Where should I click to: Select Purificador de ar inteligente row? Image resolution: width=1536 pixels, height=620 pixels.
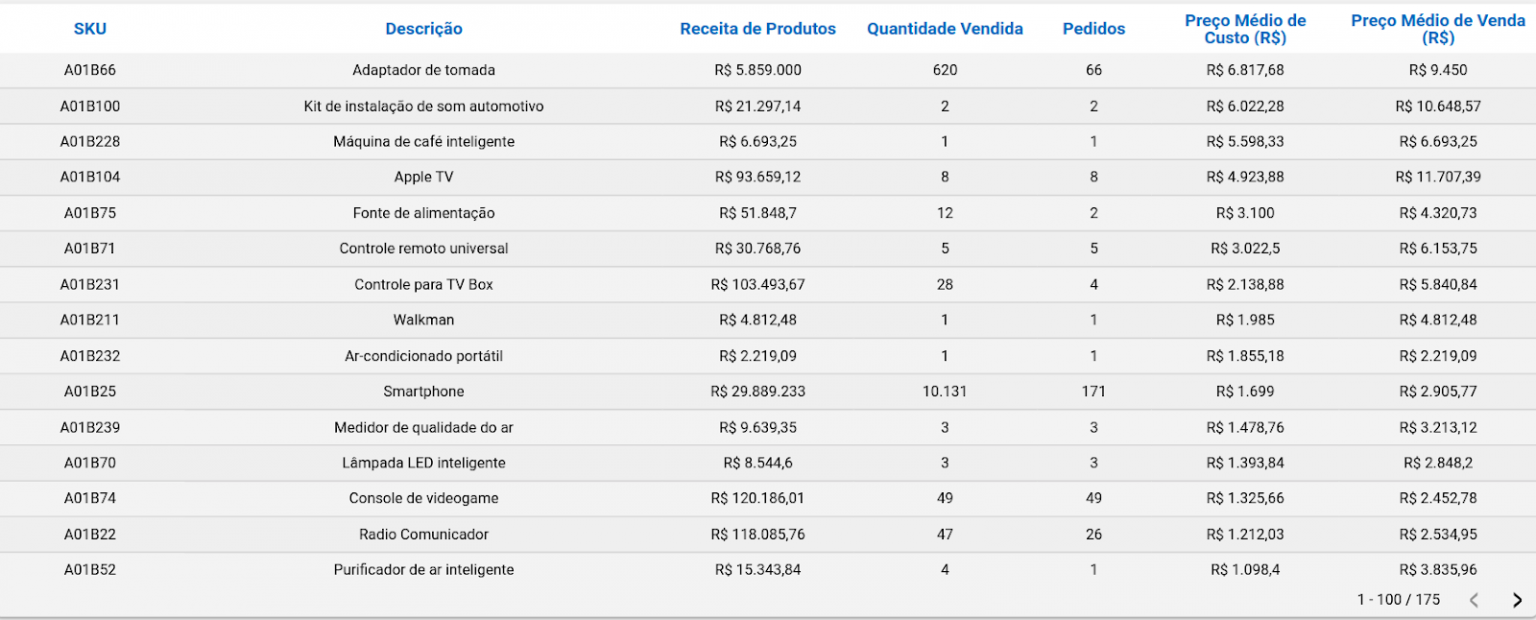pos(424,570)
